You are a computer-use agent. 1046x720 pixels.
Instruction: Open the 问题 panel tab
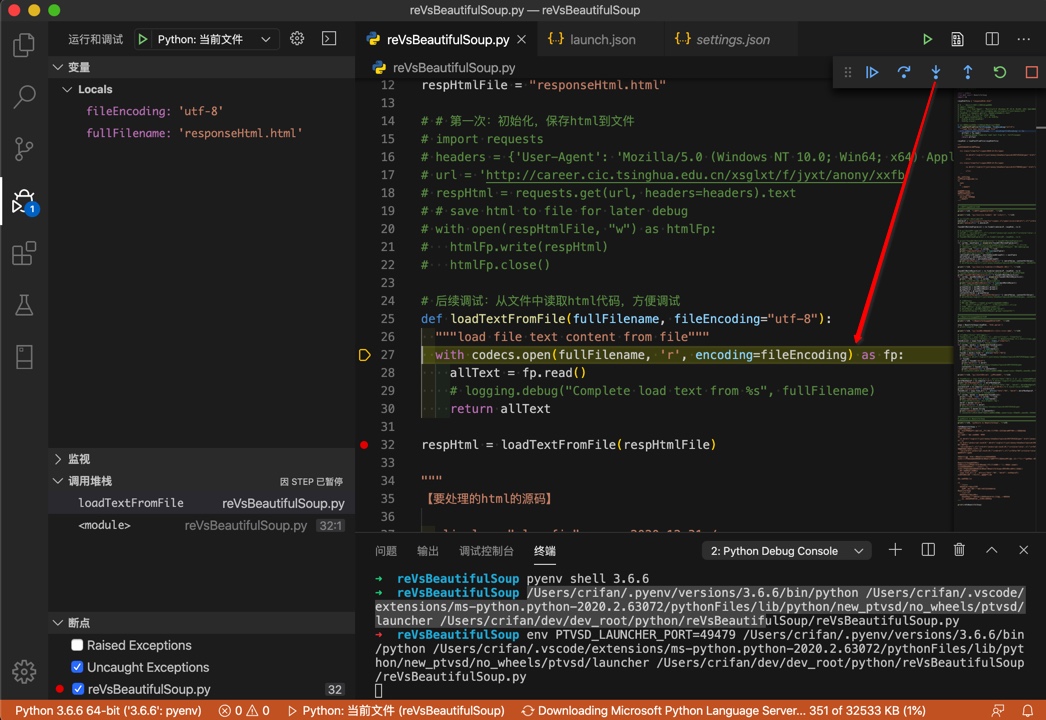386,551
